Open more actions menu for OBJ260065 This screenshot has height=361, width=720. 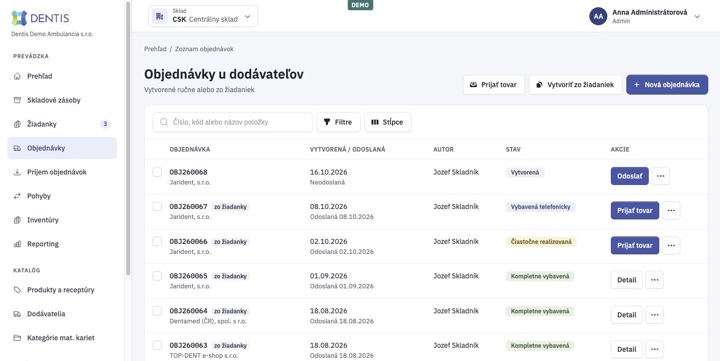(x=655, y=280)
